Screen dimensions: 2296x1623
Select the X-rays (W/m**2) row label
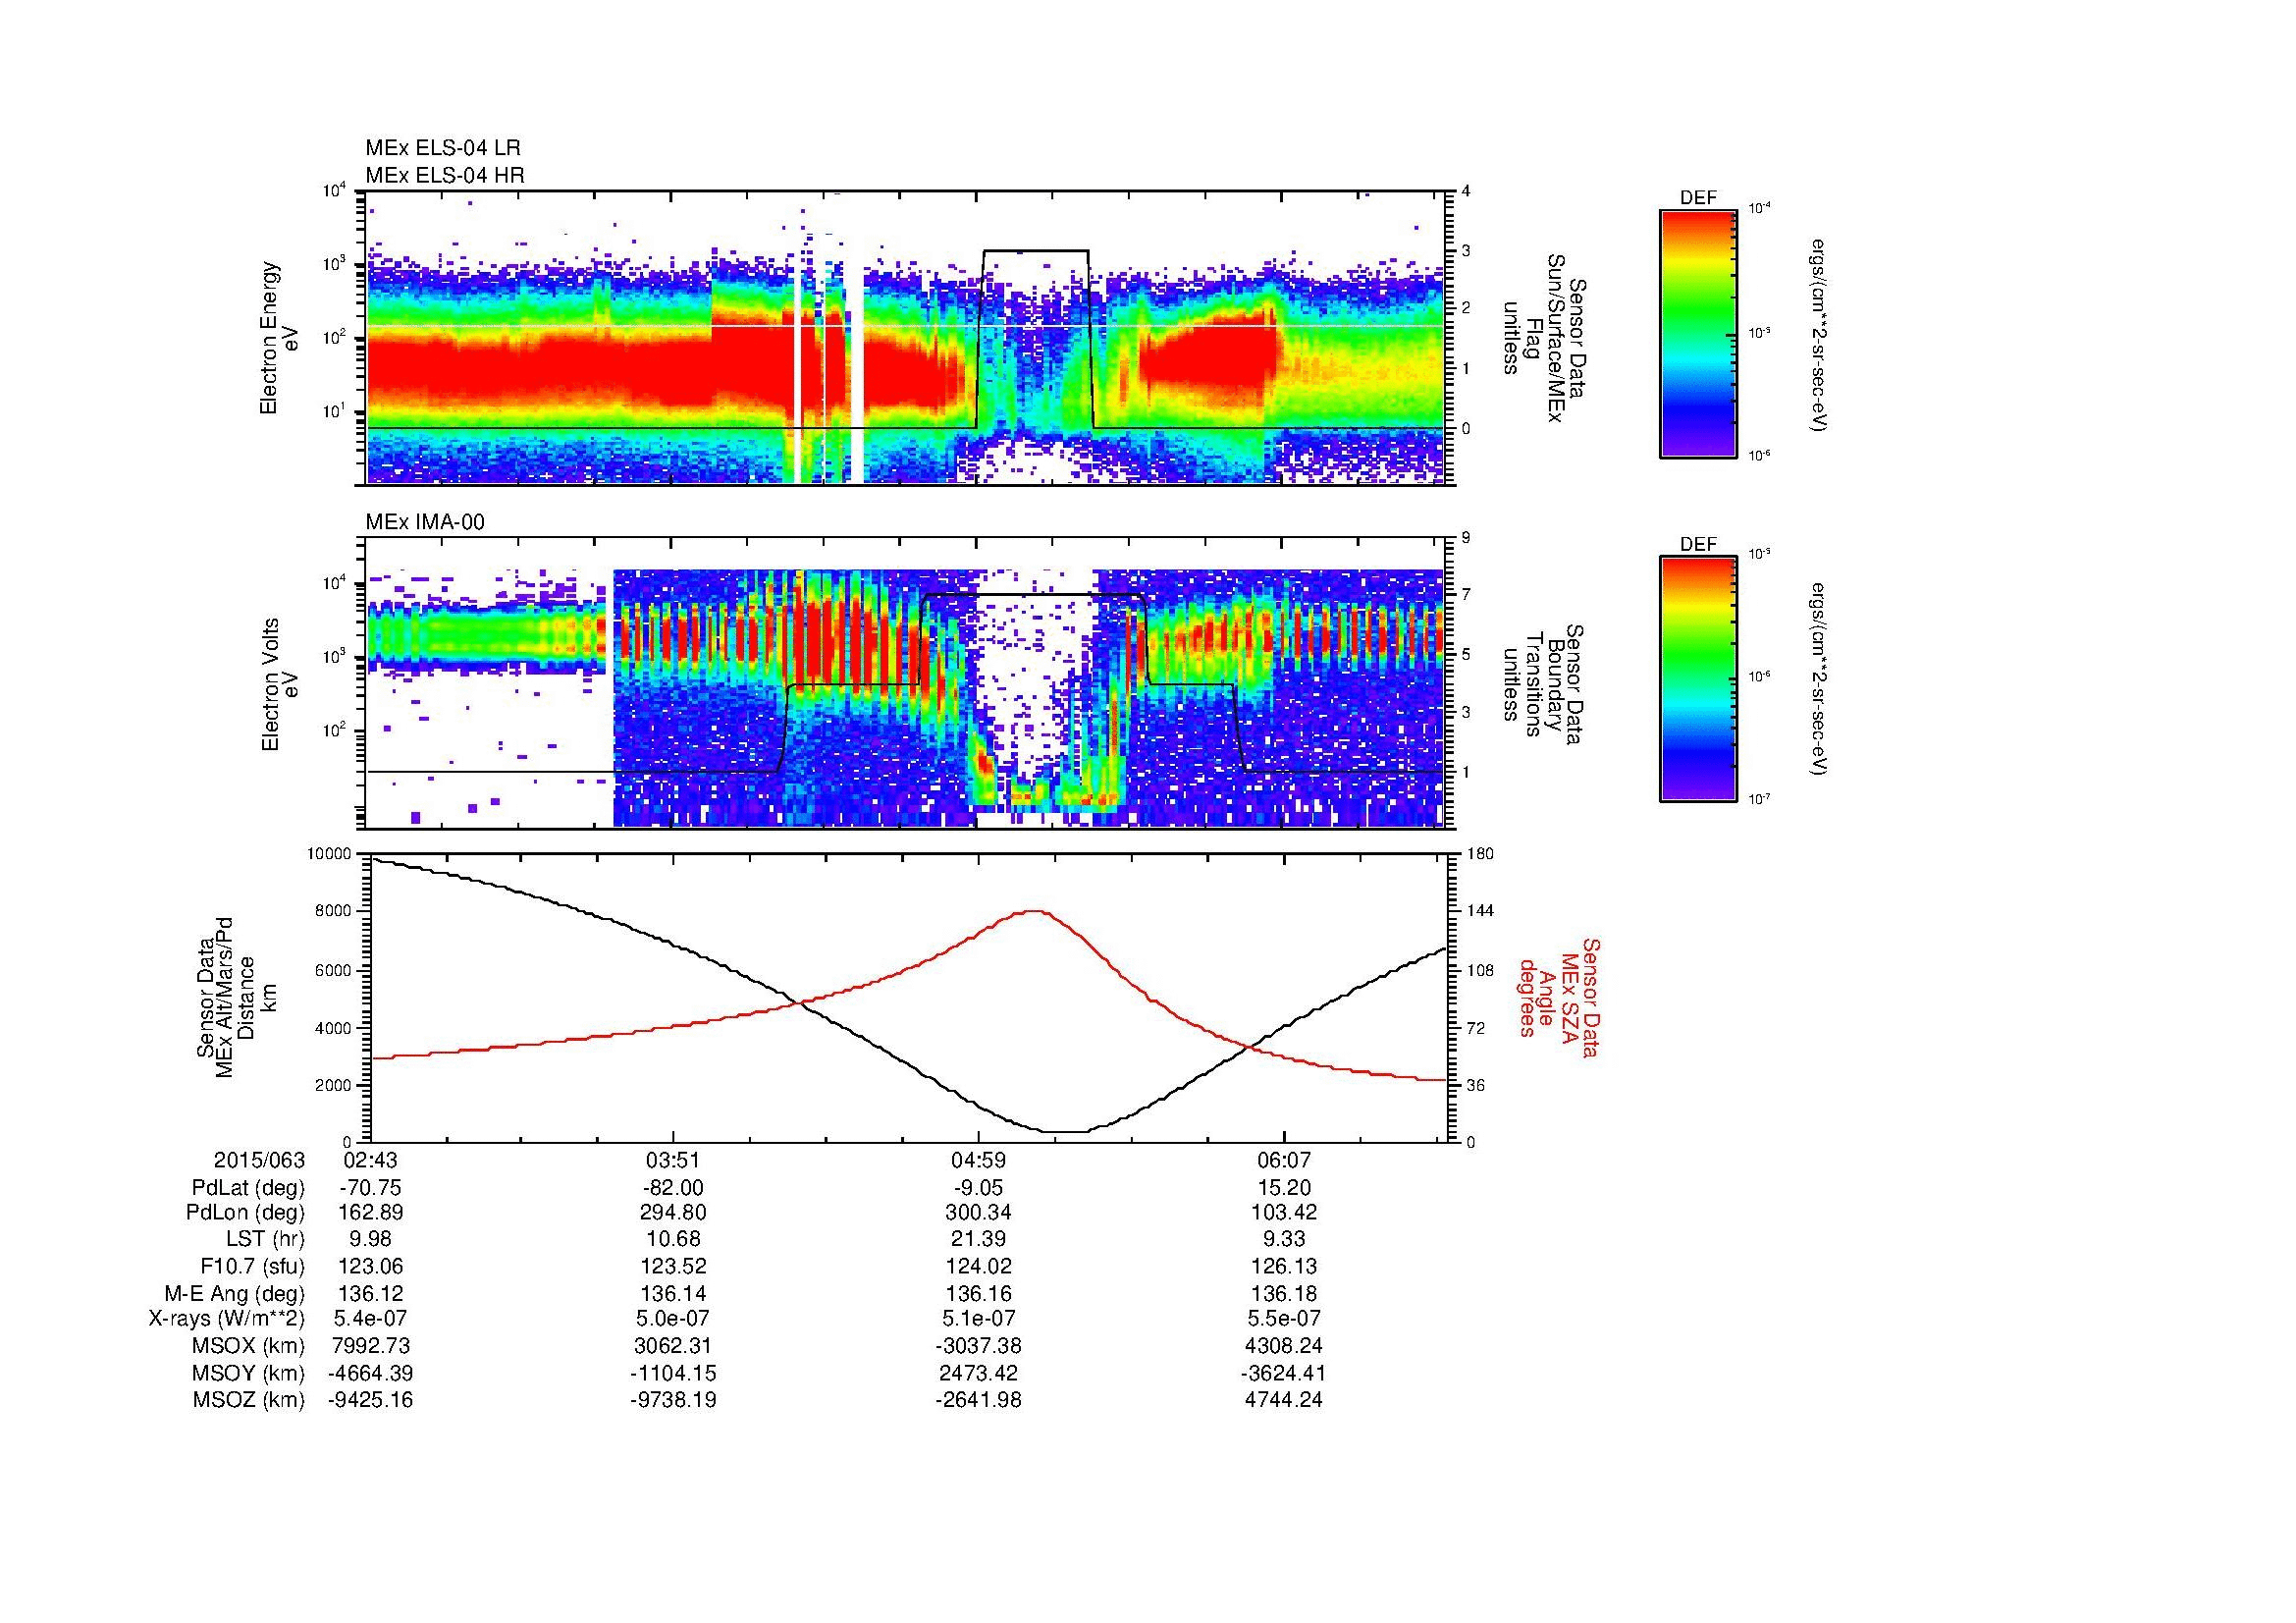tap(226, 1320)
